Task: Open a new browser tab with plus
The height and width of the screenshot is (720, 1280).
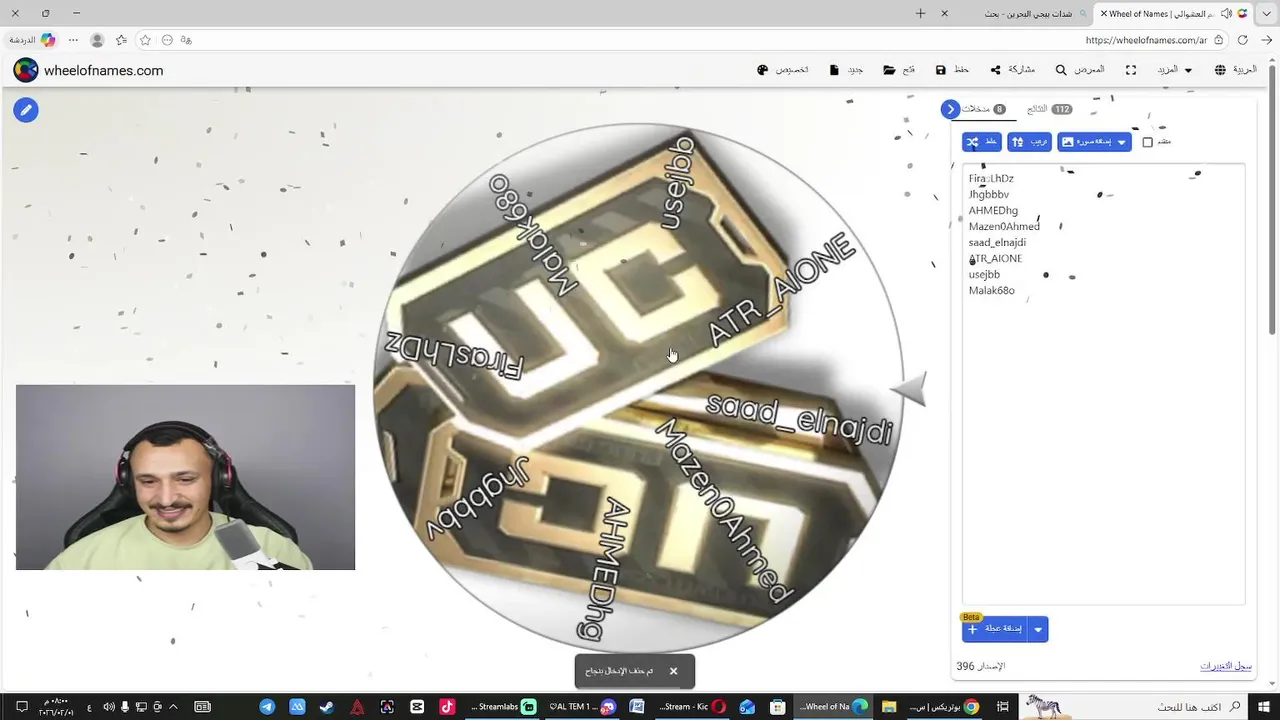Action: click(920, 13)
